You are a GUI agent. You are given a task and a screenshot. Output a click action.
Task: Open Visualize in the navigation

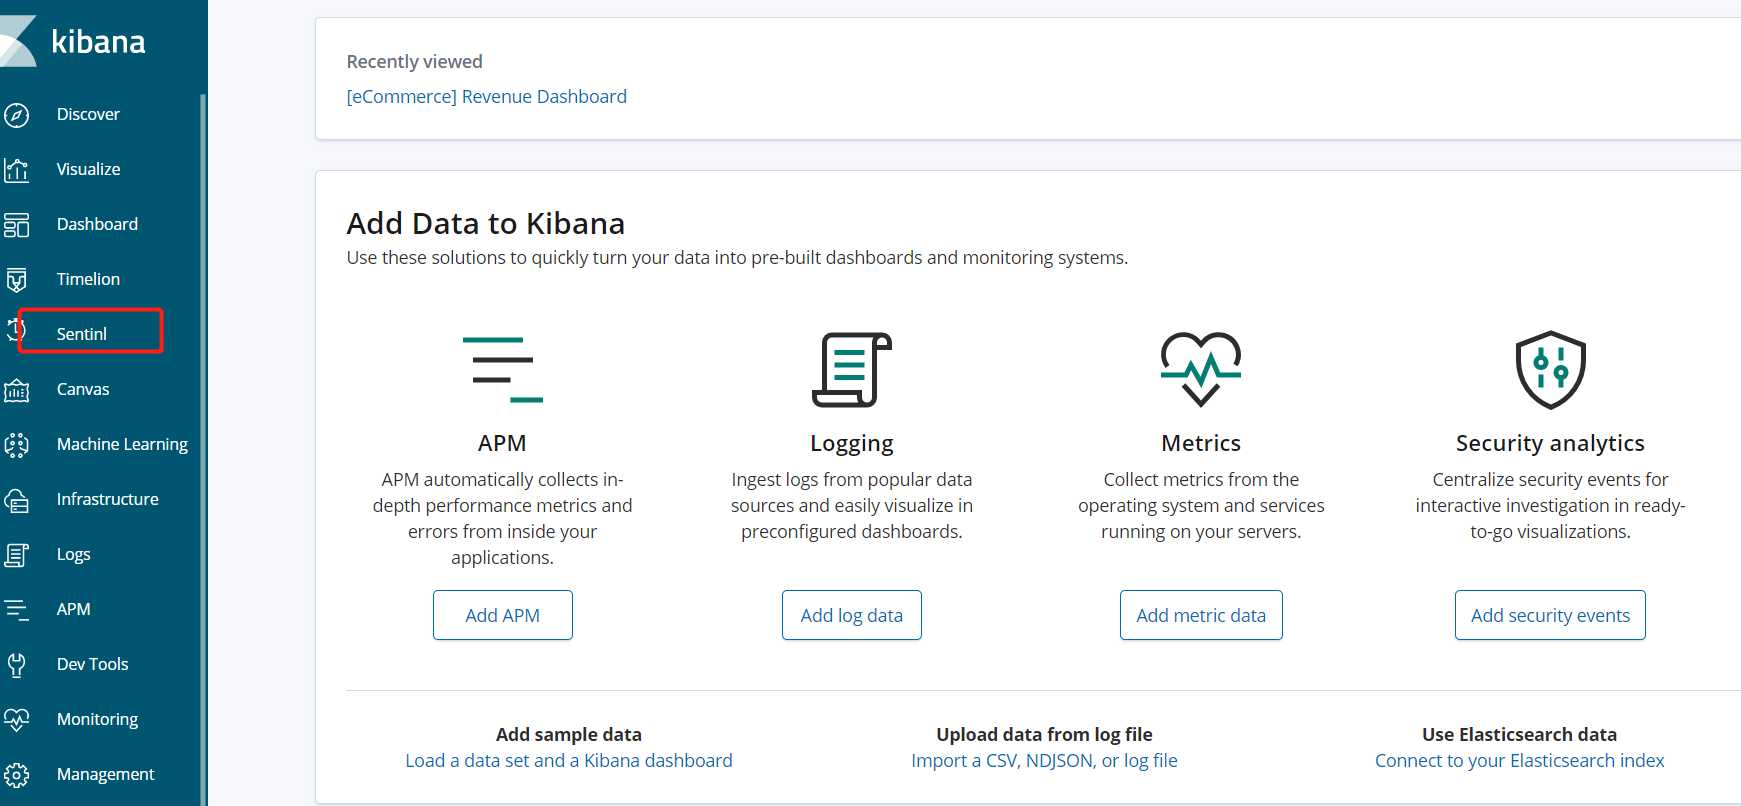tap(88, 169)
